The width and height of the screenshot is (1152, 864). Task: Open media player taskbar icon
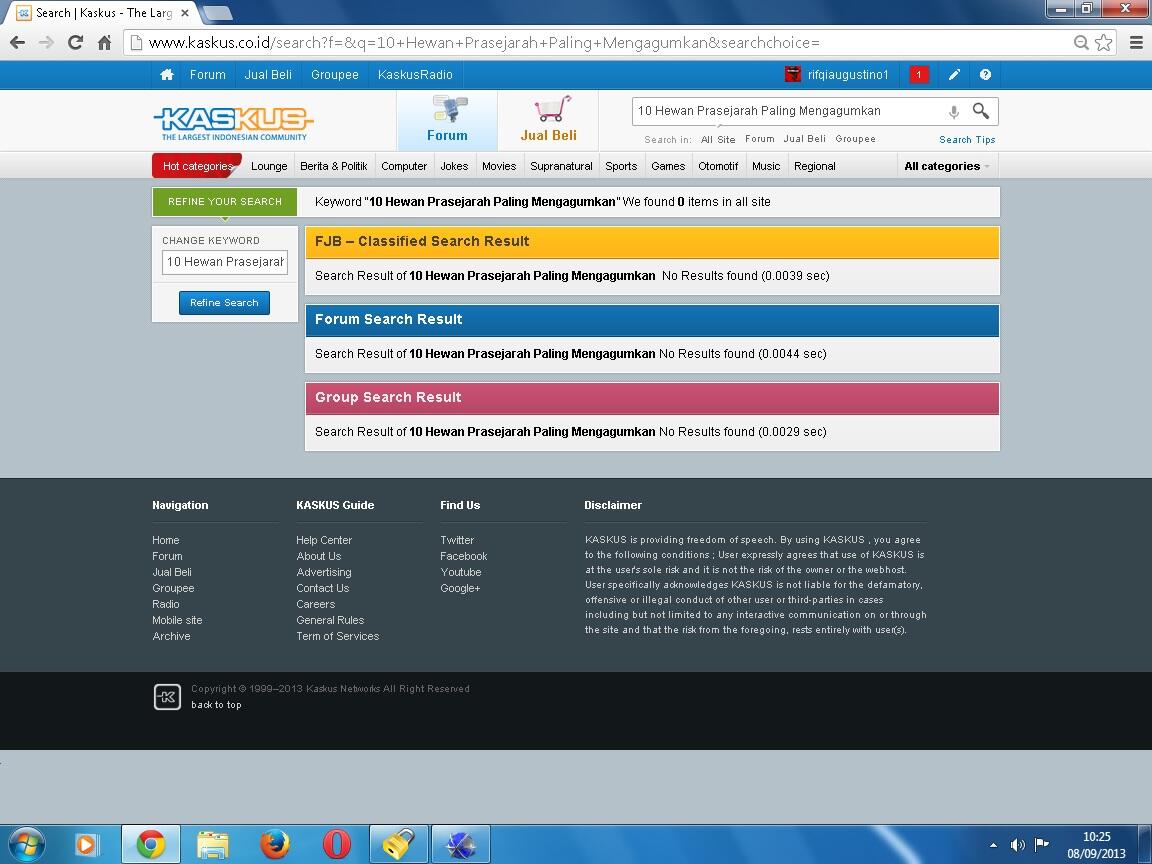coord(87,845)
